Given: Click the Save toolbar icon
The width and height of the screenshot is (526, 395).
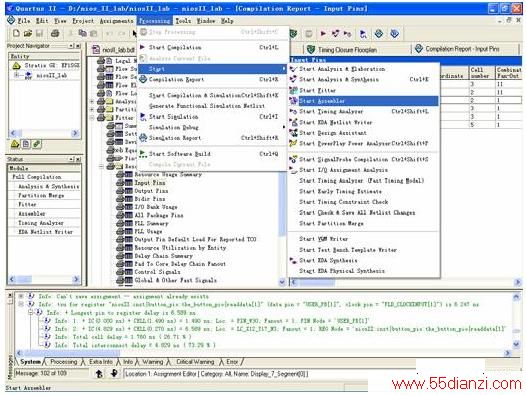Looking at the screenshot, I should point(39,33).
